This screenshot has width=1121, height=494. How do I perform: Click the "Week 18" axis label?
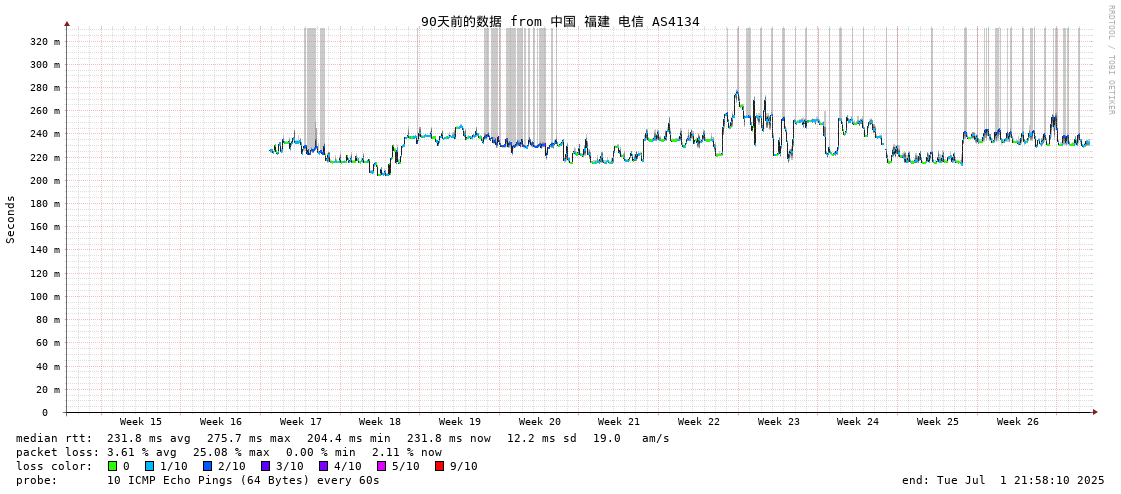(x=380, y=422)
